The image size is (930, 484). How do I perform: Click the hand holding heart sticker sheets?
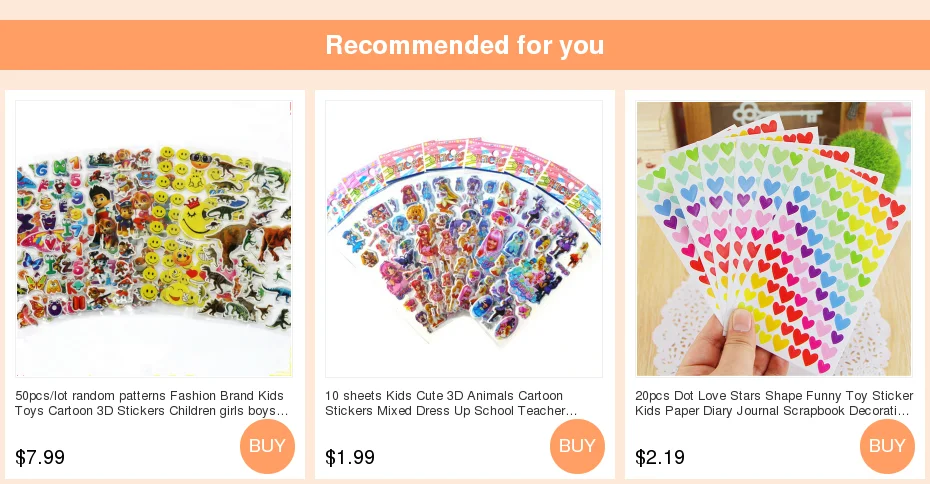732,344
